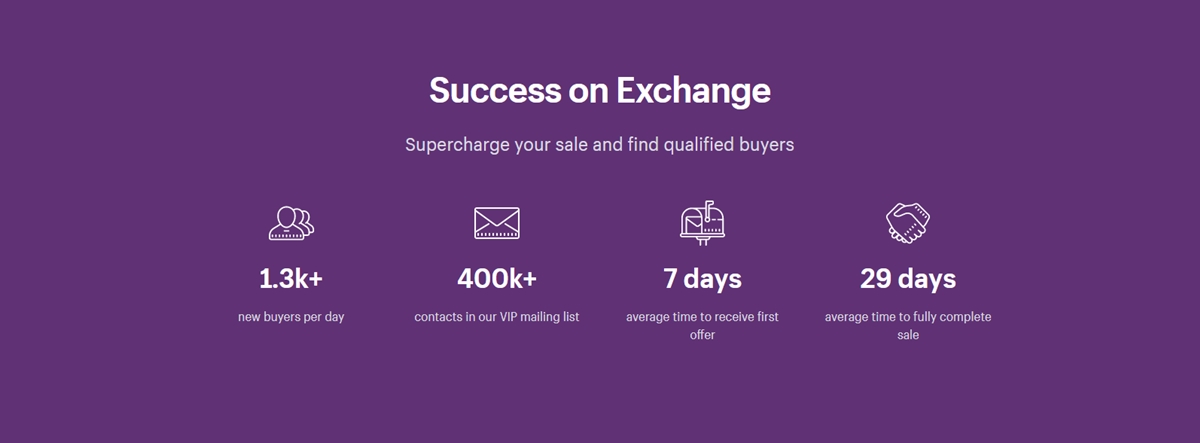This screenshot has height=443, width=1200.
Task: Click "average time to receive first" caption line
Action: click(702, 317)
